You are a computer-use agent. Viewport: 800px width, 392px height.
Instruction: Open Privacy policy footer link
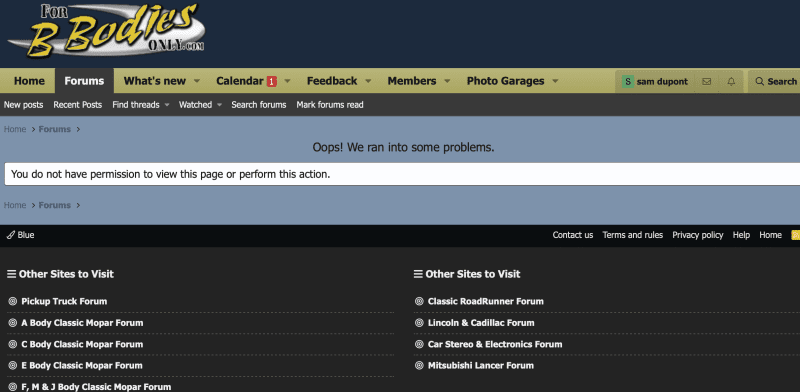pyautogui.click(x=698, y=235)
